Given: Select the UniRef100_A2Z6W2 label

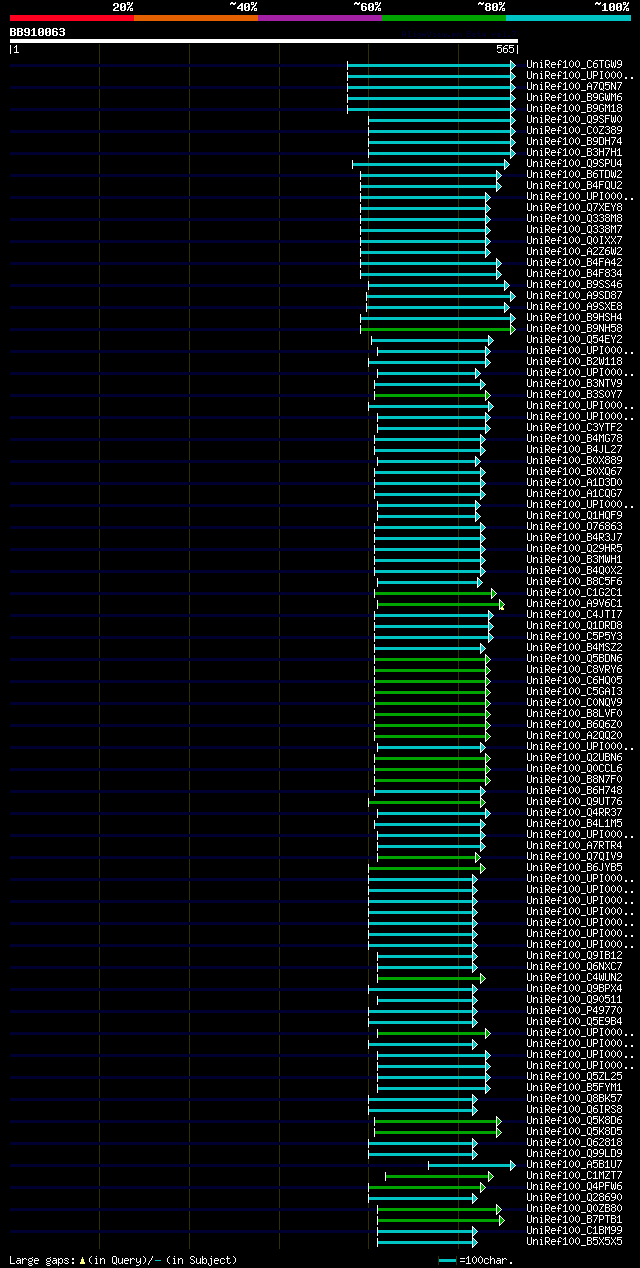Looking at the screenshot, I should 574,251.
